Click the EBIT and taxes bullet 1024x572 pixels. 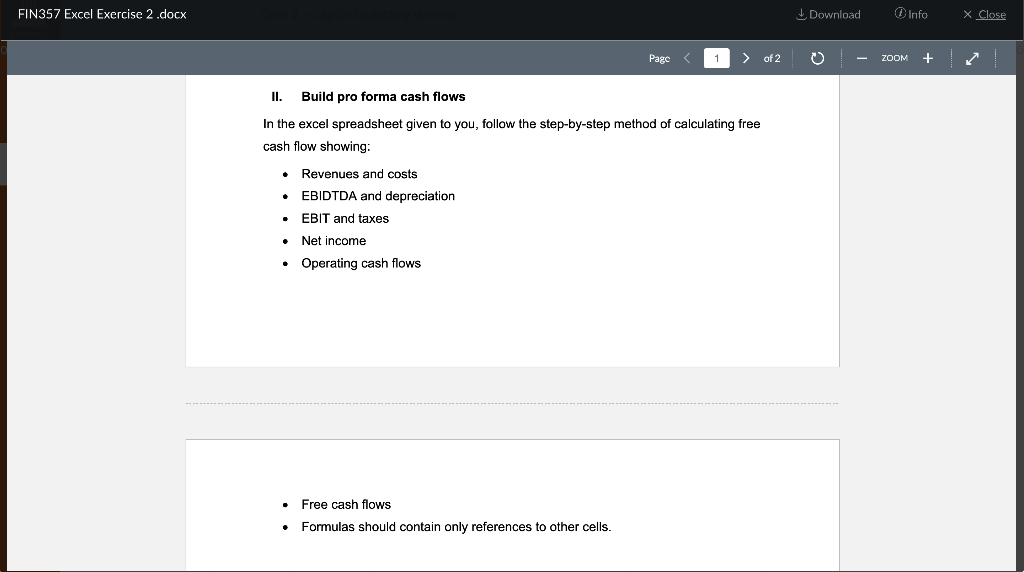tap(345, 218)
